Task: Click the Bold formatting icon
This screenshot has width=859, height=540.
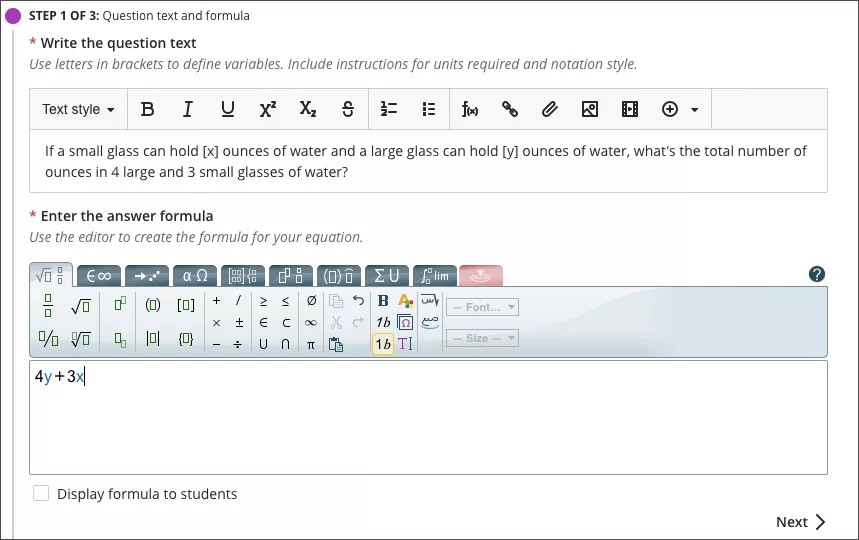Action: pos(148,110)
